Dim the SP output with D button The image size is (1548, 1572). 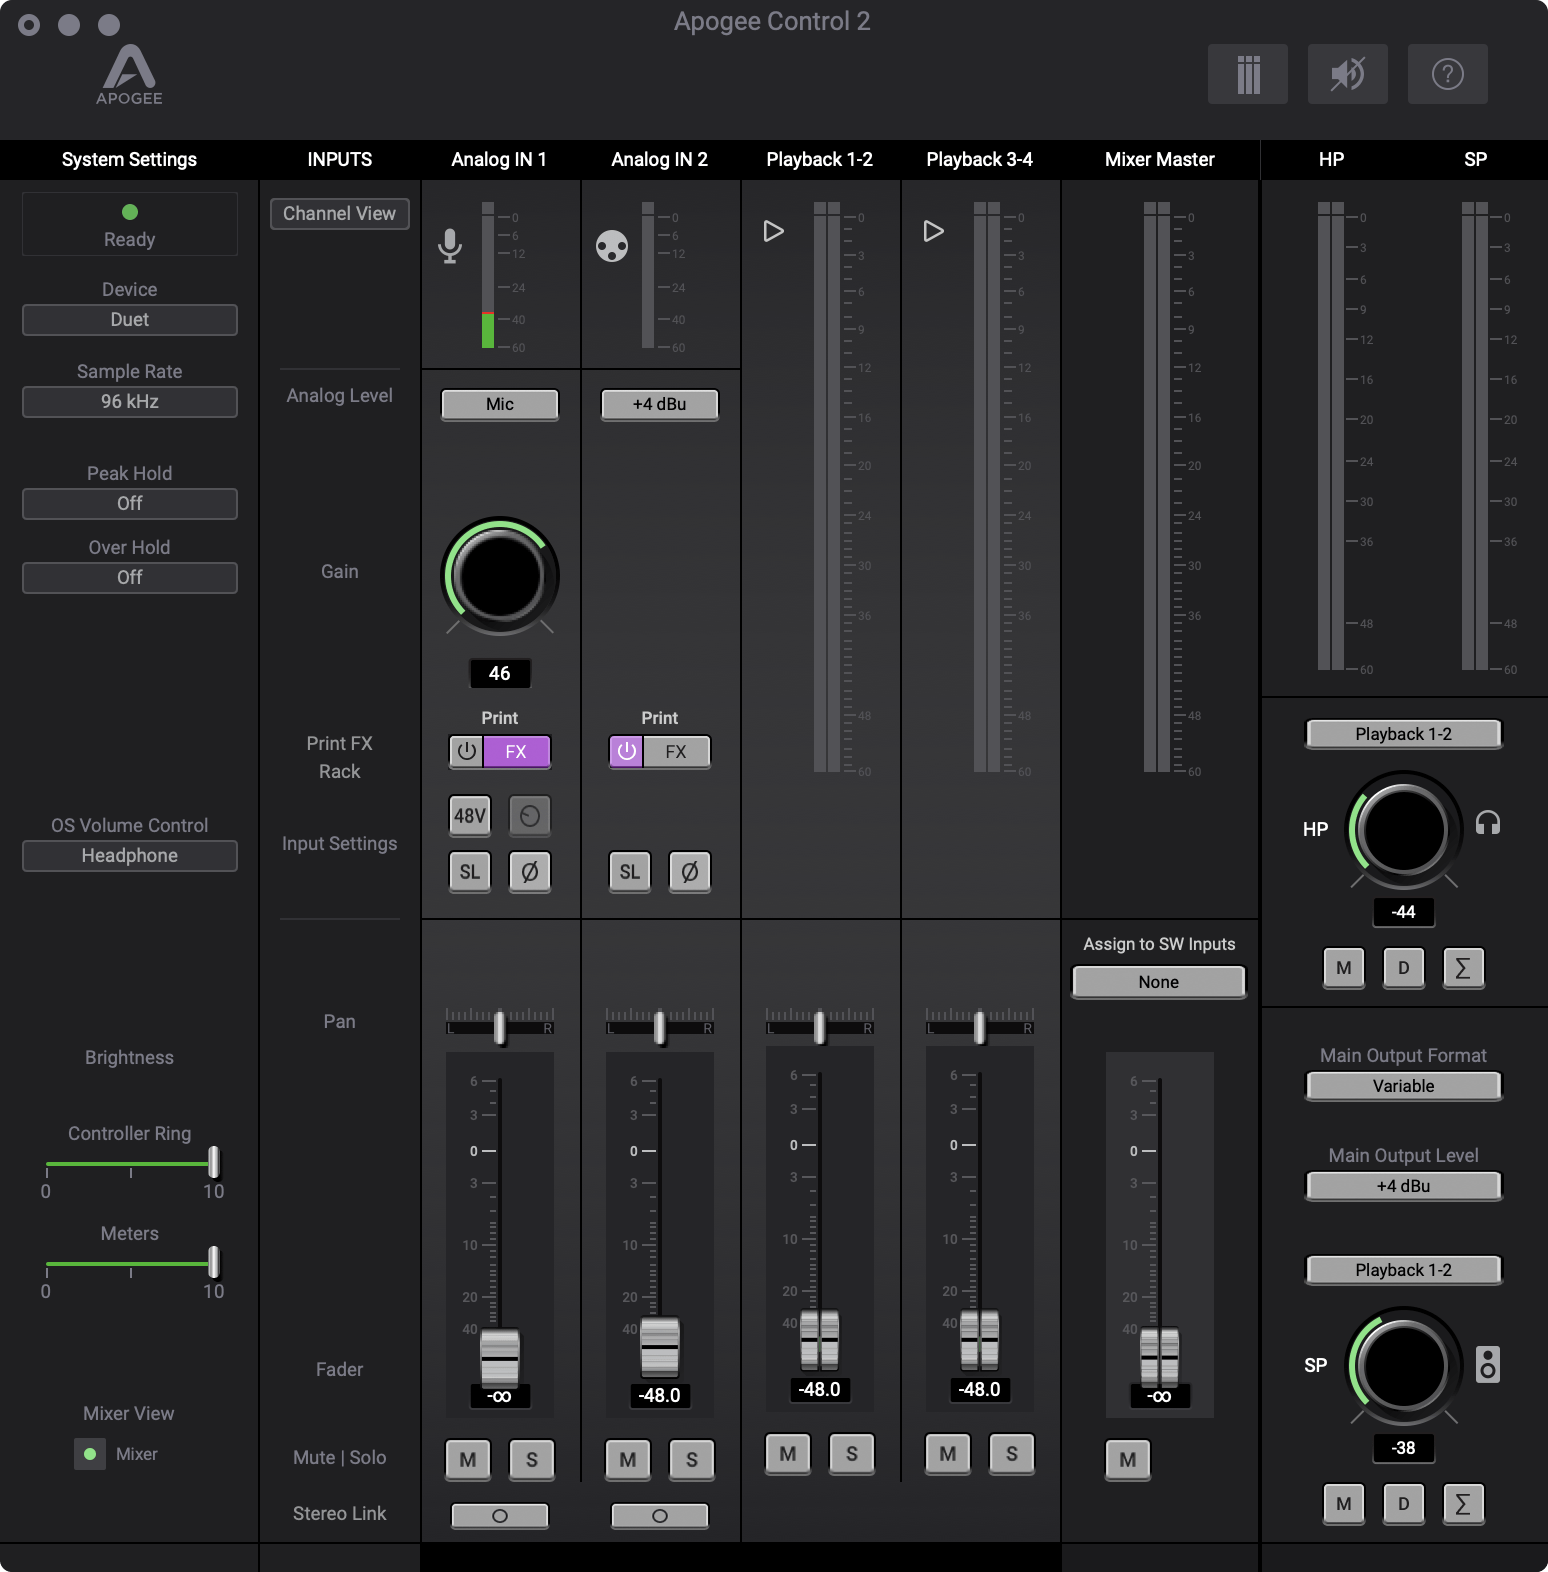1403,1503
